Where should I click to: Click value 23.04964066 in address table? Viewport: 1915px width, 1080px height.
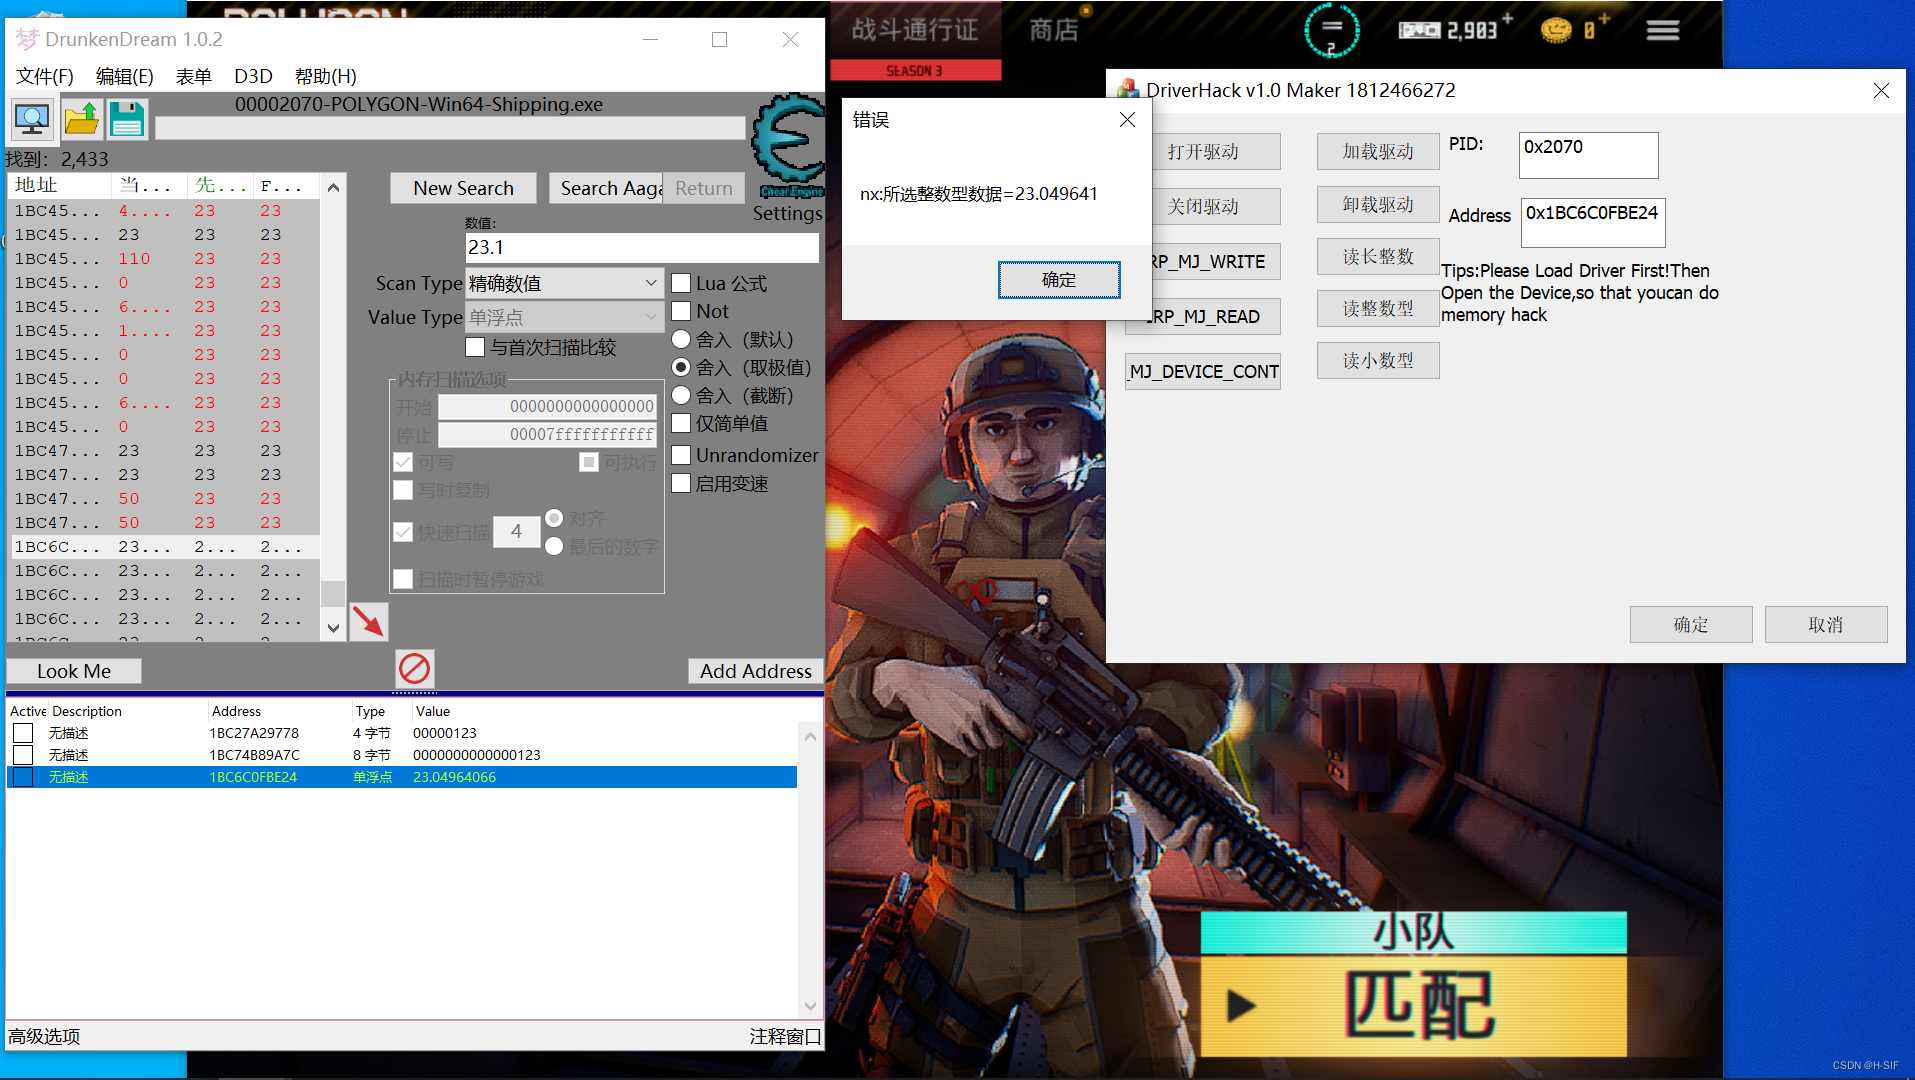click(454, 777)
